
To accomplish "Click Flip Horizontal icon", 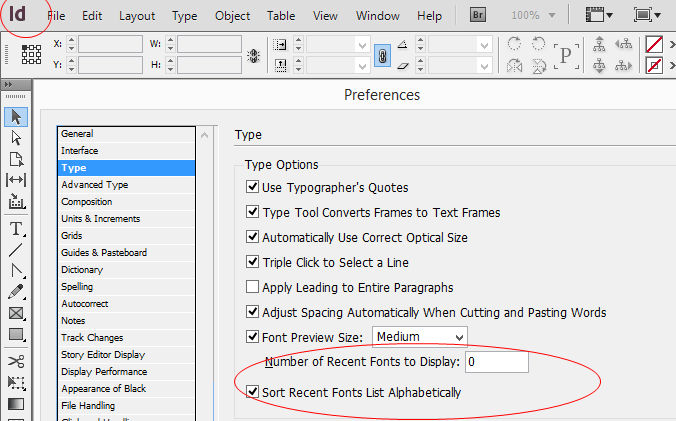I will coord(514,66).
